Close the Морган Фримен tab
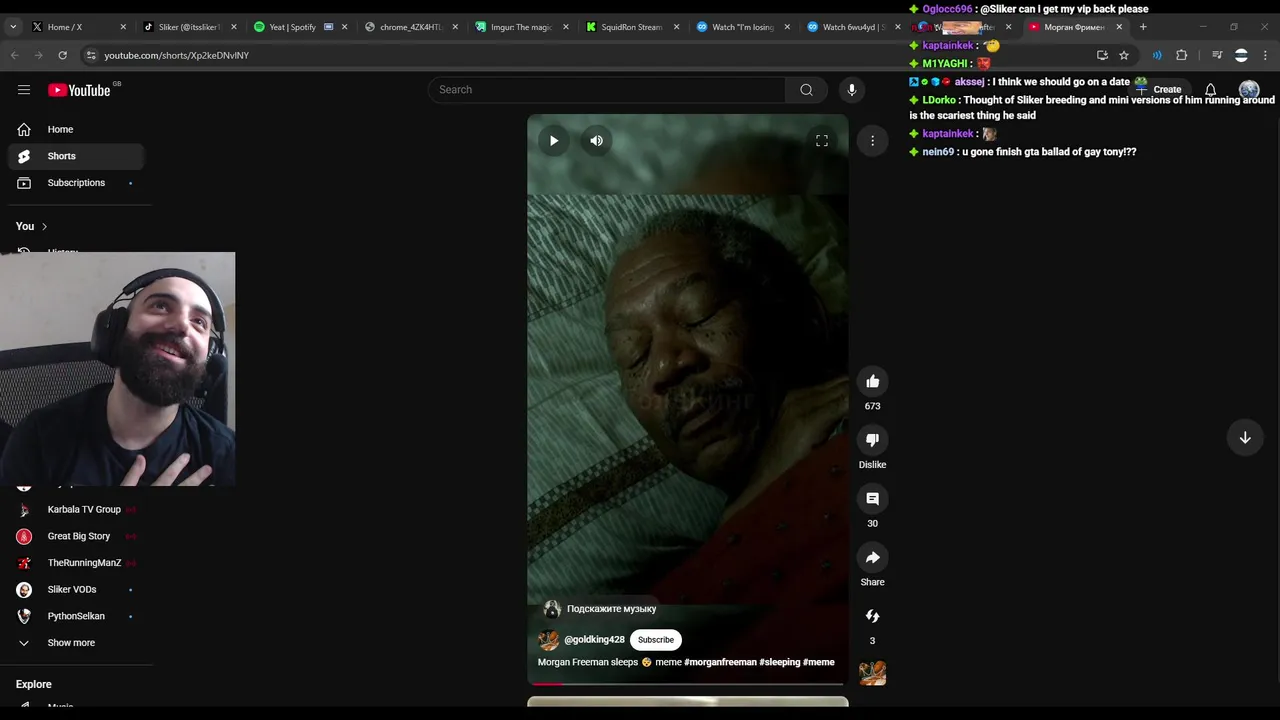 (1119, 27)
